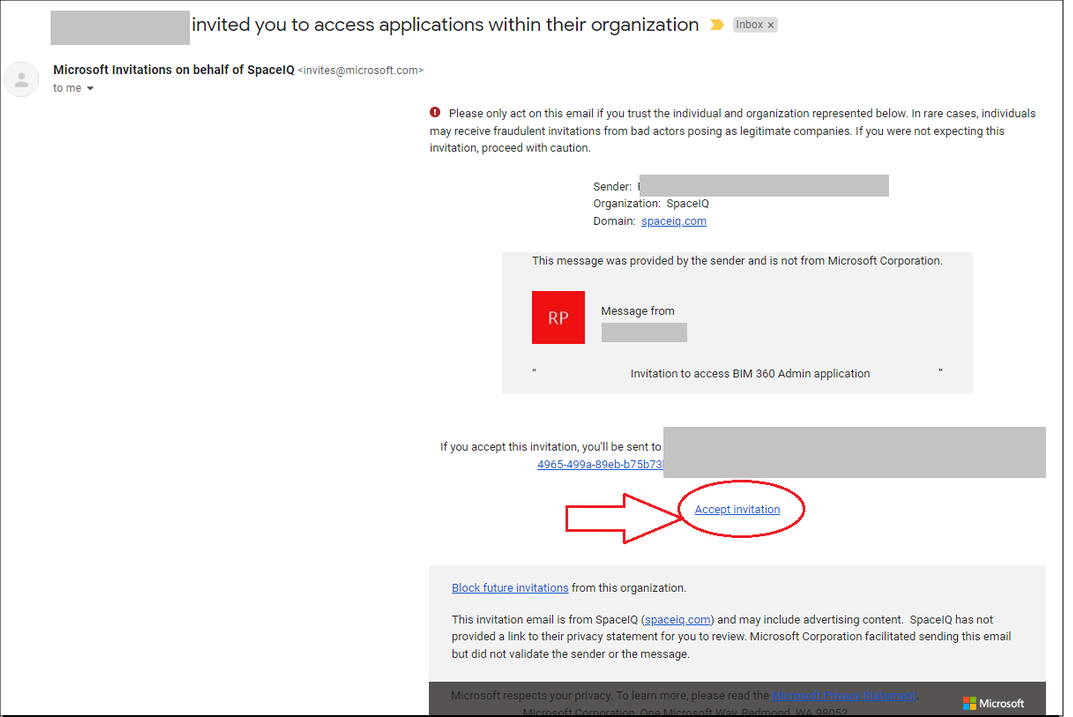Open the spaceiq.com link beside Domain
Viewport: 1073px width, 717px height.
click(673, 221)
